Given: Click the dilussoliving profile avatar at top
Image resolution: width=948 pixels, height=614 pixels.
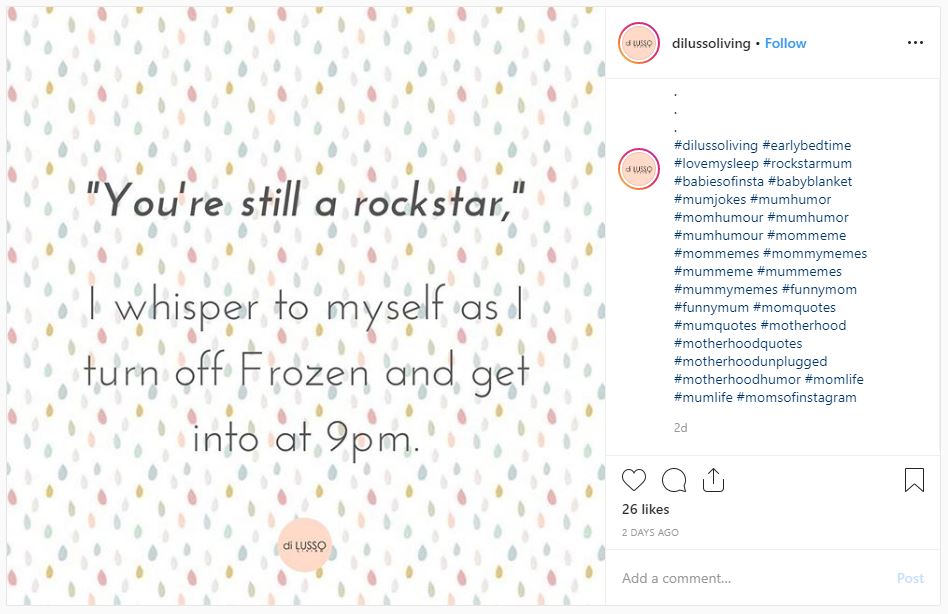Looking at the screenshot, I should pos(638,43).
